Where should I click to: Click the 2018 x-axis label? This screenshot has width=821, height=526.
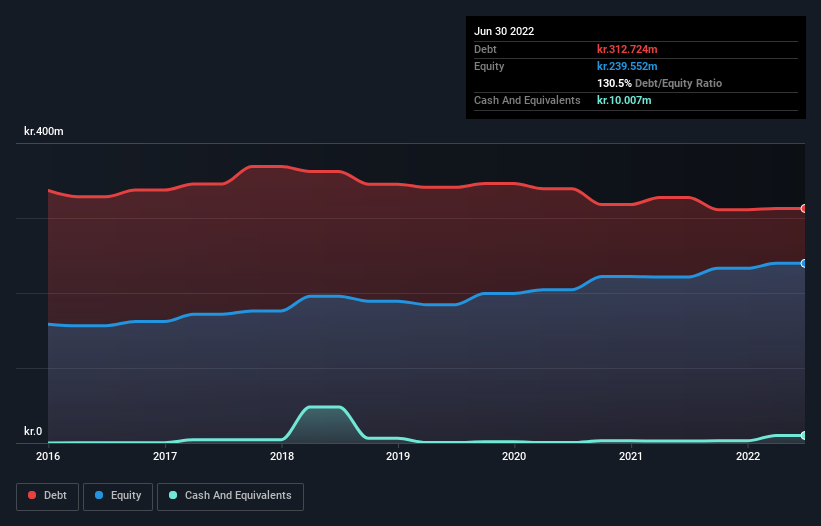point(282,456)
